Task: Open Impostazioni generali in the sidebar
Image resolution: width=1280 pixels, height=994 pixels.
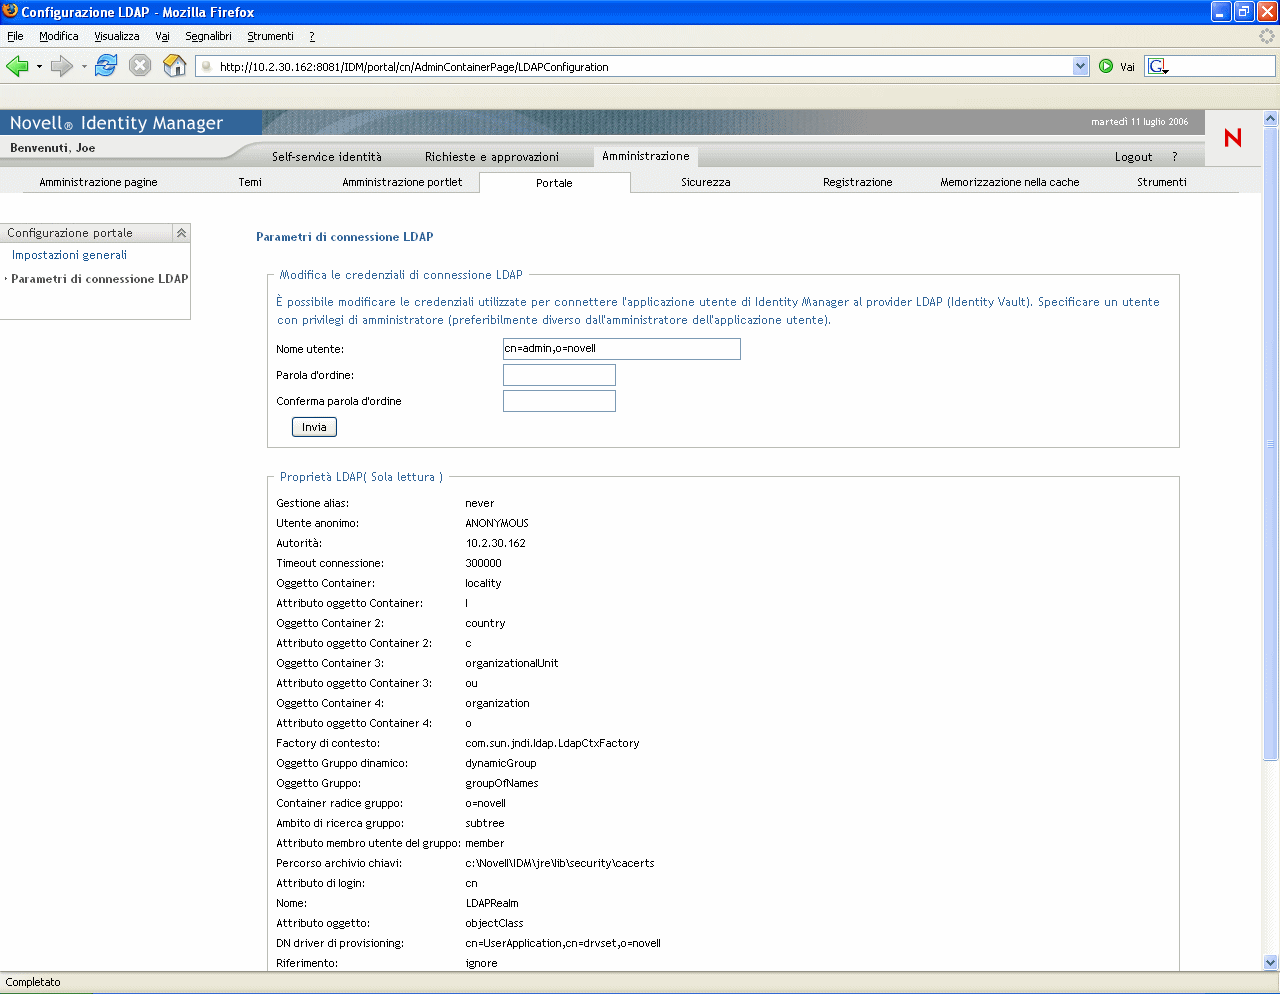Action: [x=69, y=255]
